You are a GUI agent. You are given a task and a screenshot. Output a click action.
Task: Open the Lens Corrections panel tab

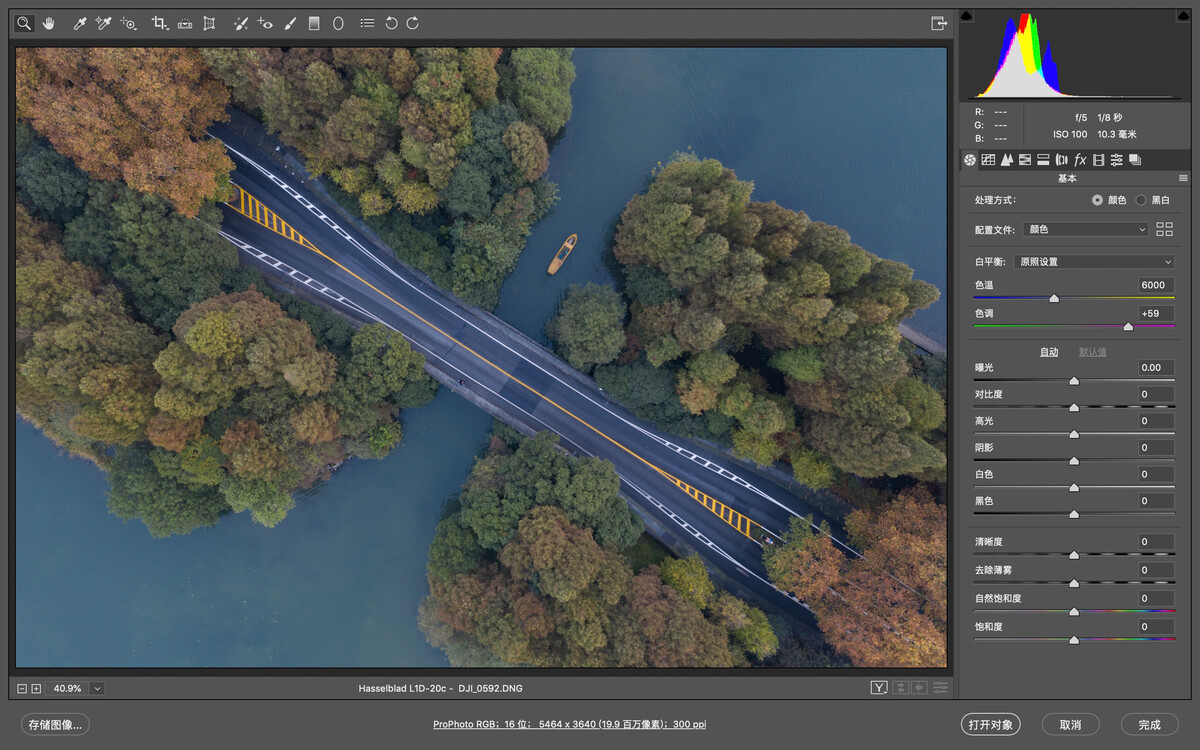[1061, 160]
